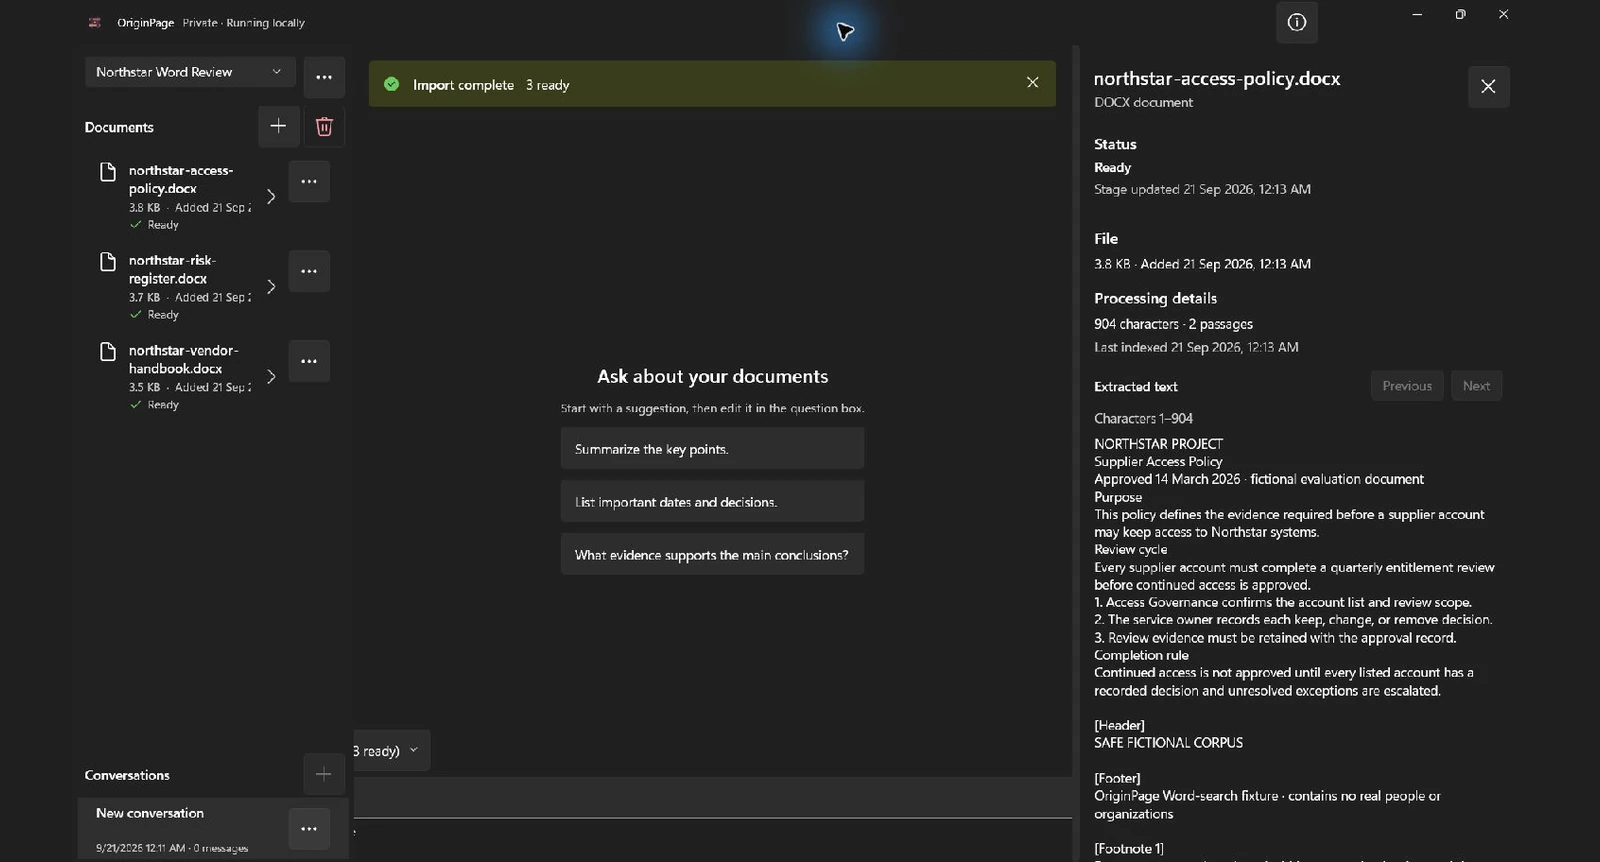The height and width of the screenshot is (862, 1600).
Task: Open more options for northstar-risk-register.docx
Action: [309, 271]
